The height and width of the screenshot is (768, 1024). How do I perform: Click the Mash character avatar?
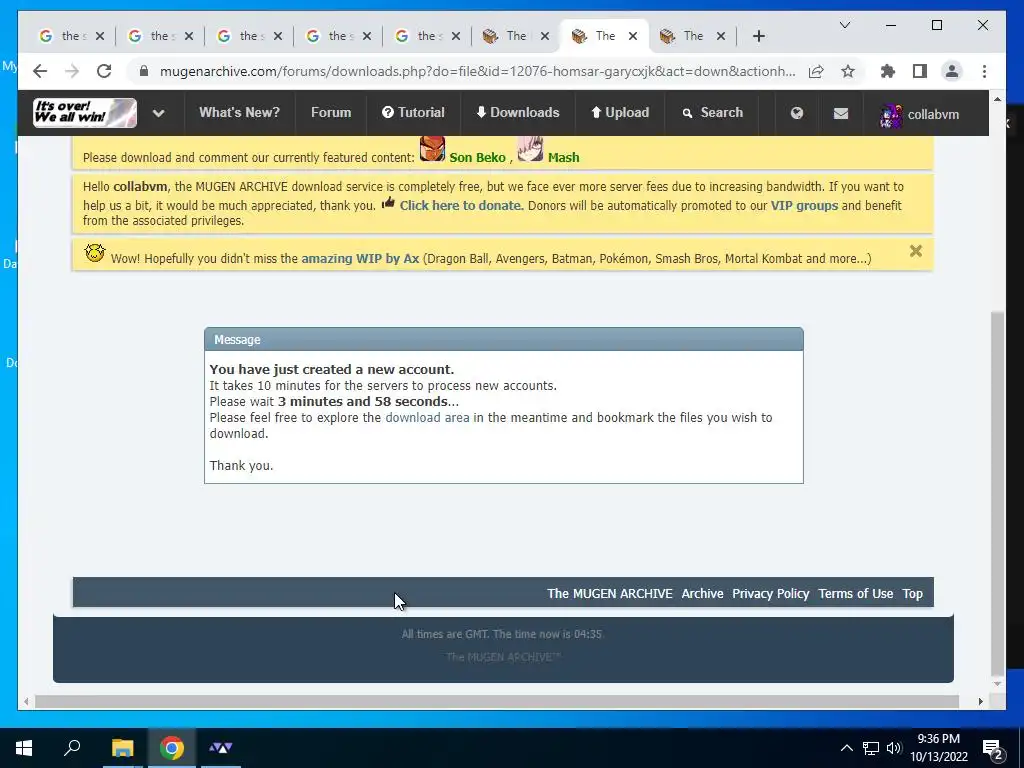530,148
